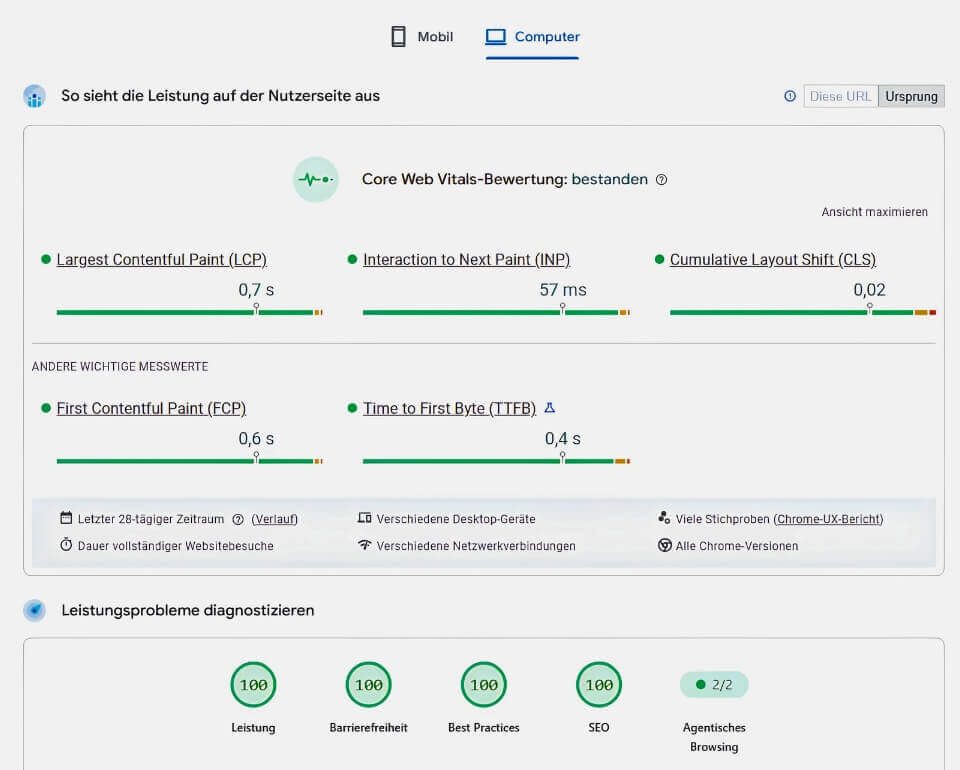Image resolution: width=960 pixels, height=770 pixels.
Task: Click the TTFB distribution bar
Action: 496,461
